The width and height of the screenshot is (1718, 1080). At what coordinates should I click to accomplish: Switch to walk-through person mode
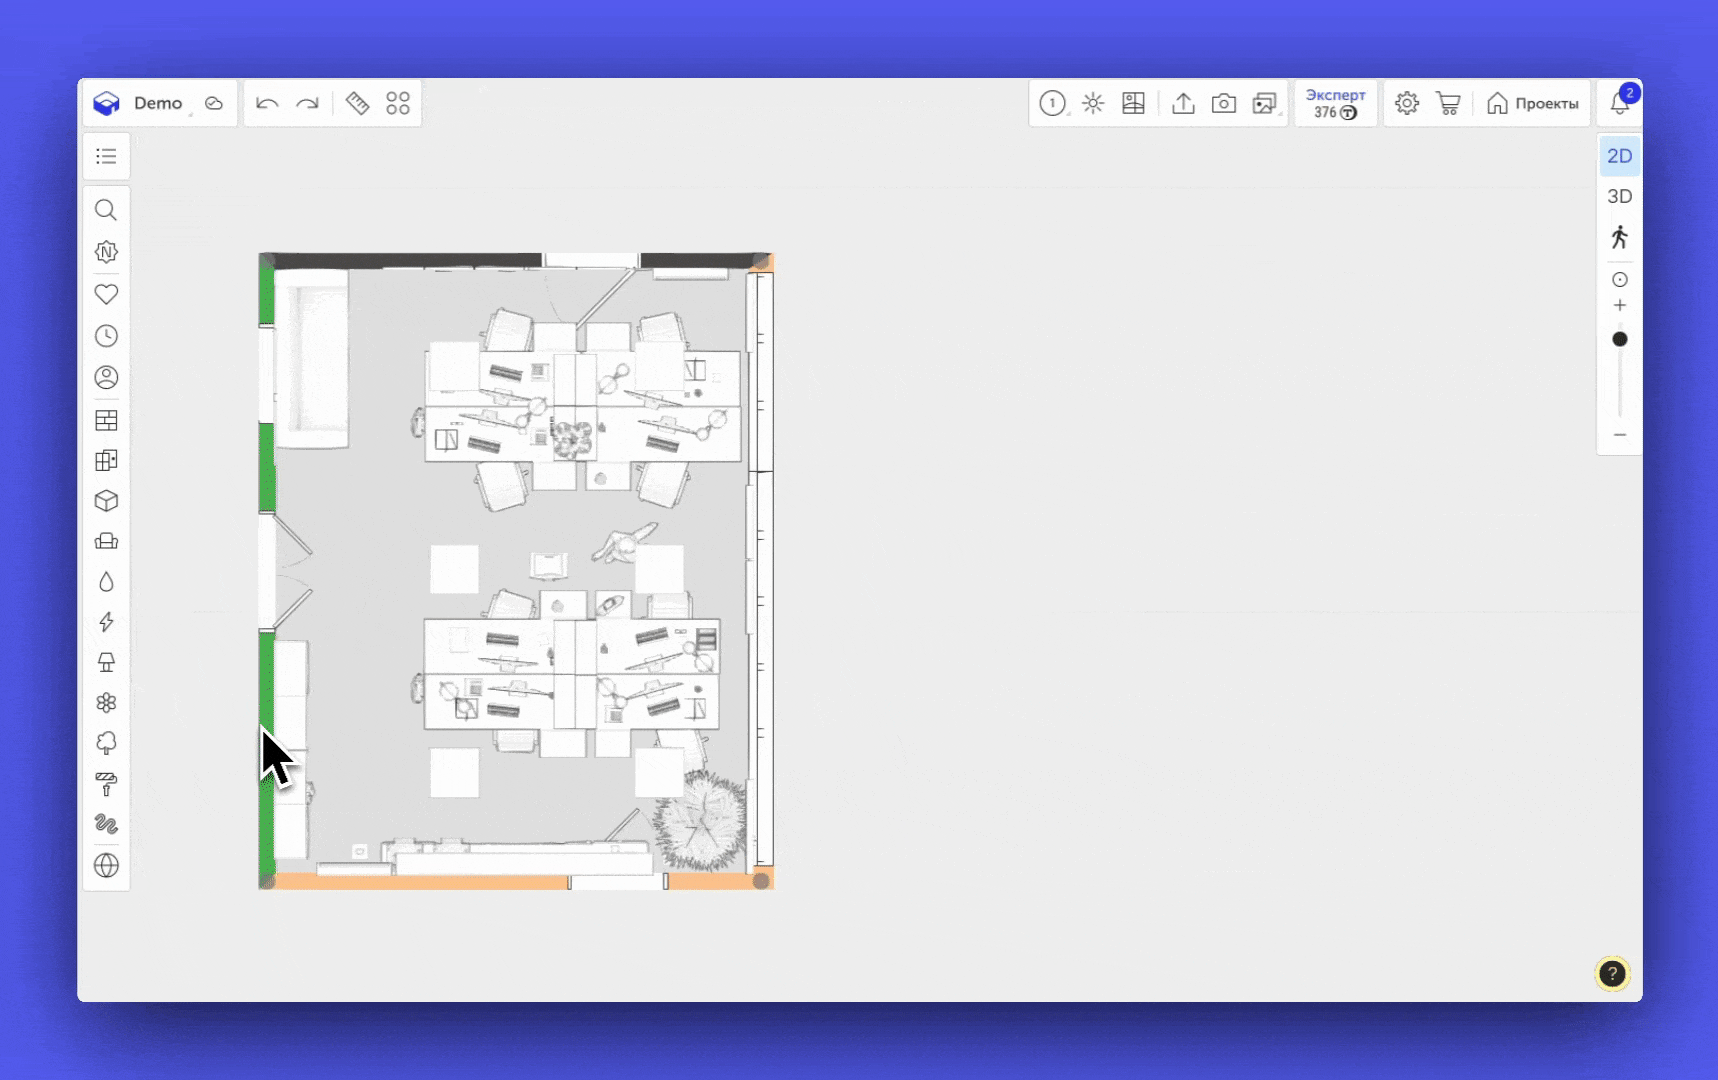point(1620,237)
